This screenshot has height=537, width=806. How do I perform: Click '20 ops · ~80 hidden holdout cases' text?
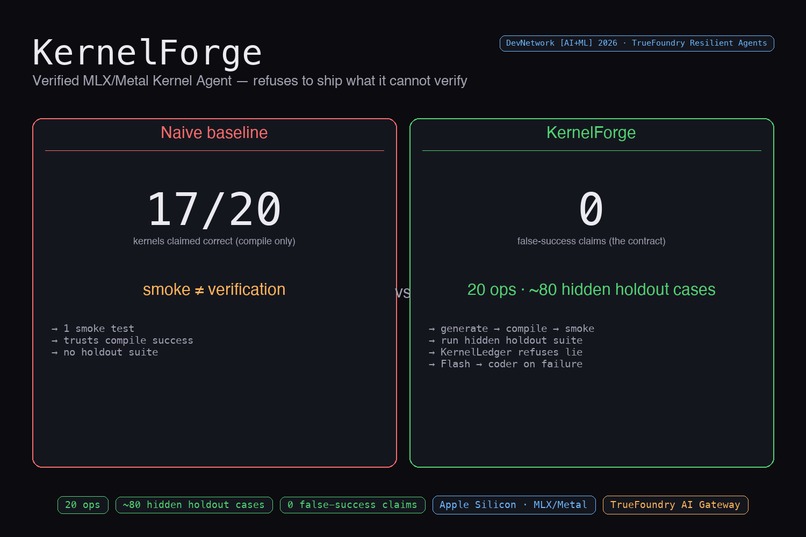click(x=591, y=289)
